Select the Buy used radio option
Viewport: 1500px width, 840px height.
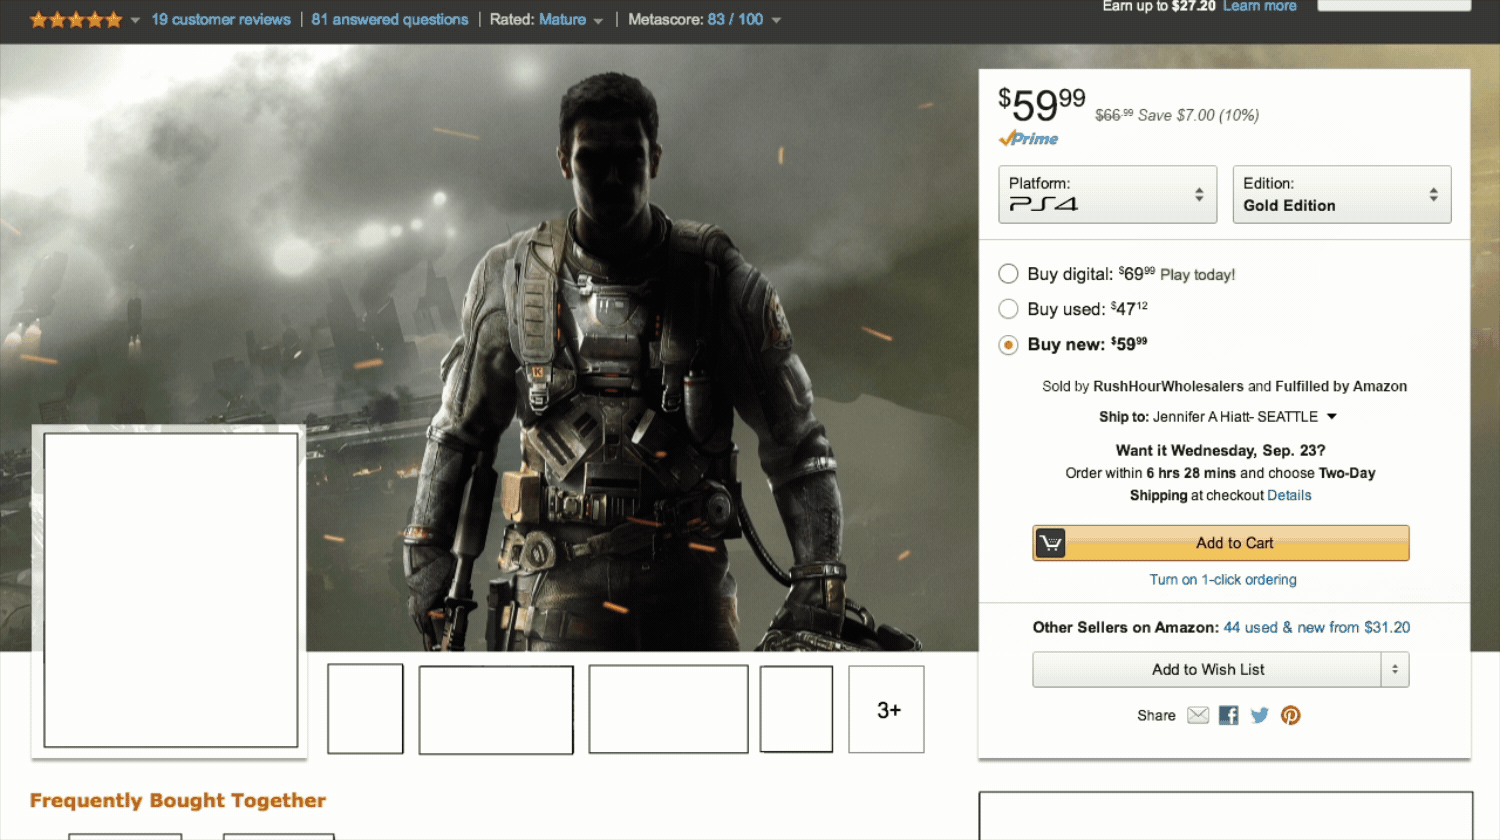(1008, 309)
